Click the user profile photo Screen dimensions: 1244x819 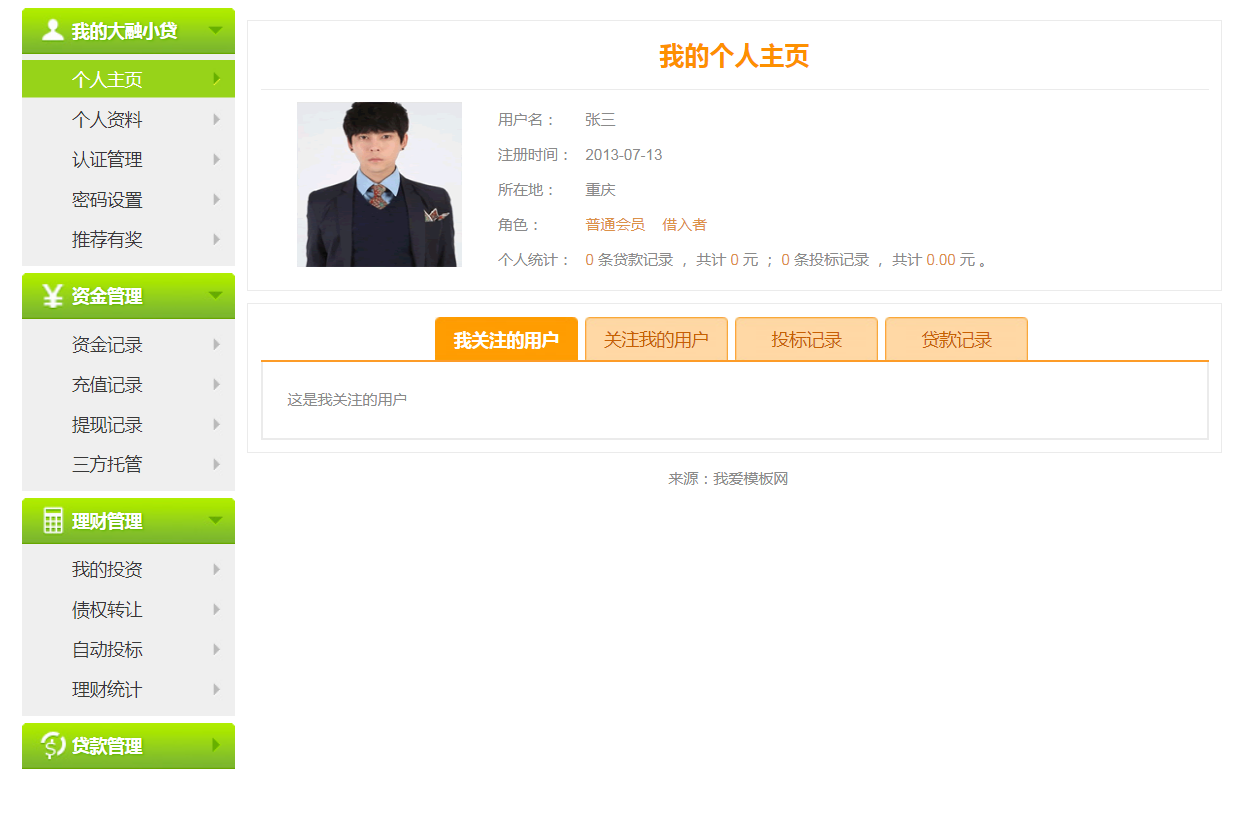click(x=379, y=184)
